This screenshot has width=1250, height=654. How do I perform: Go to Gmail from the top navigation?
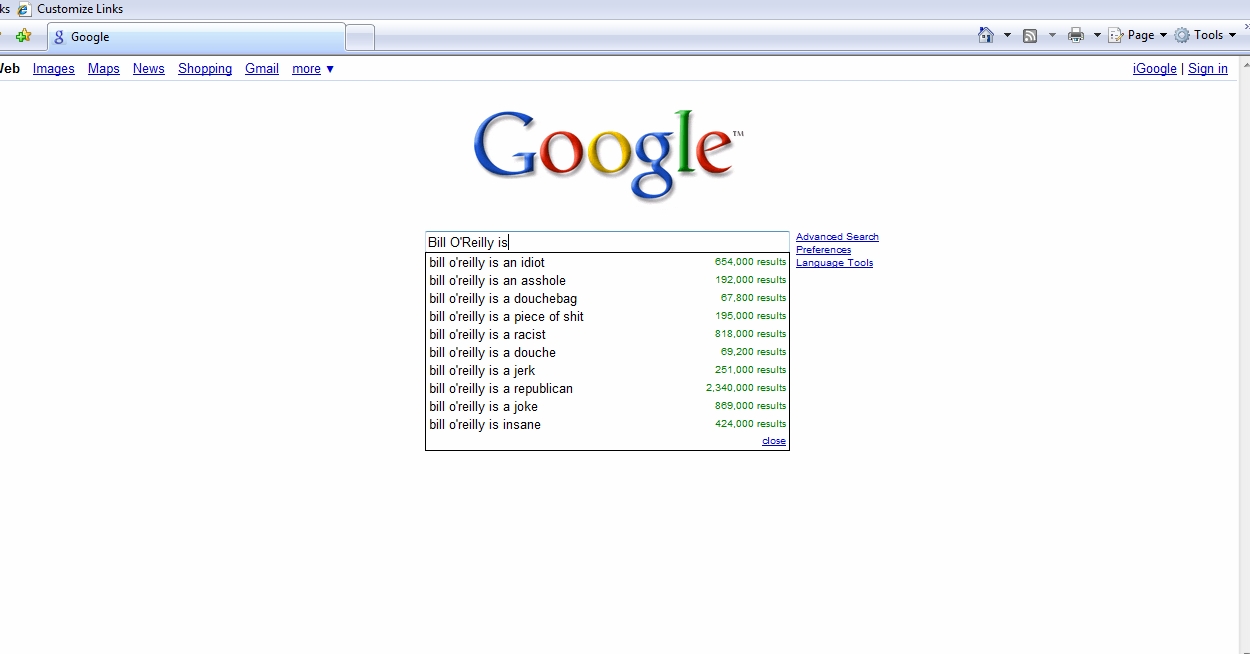click(262, 69)
